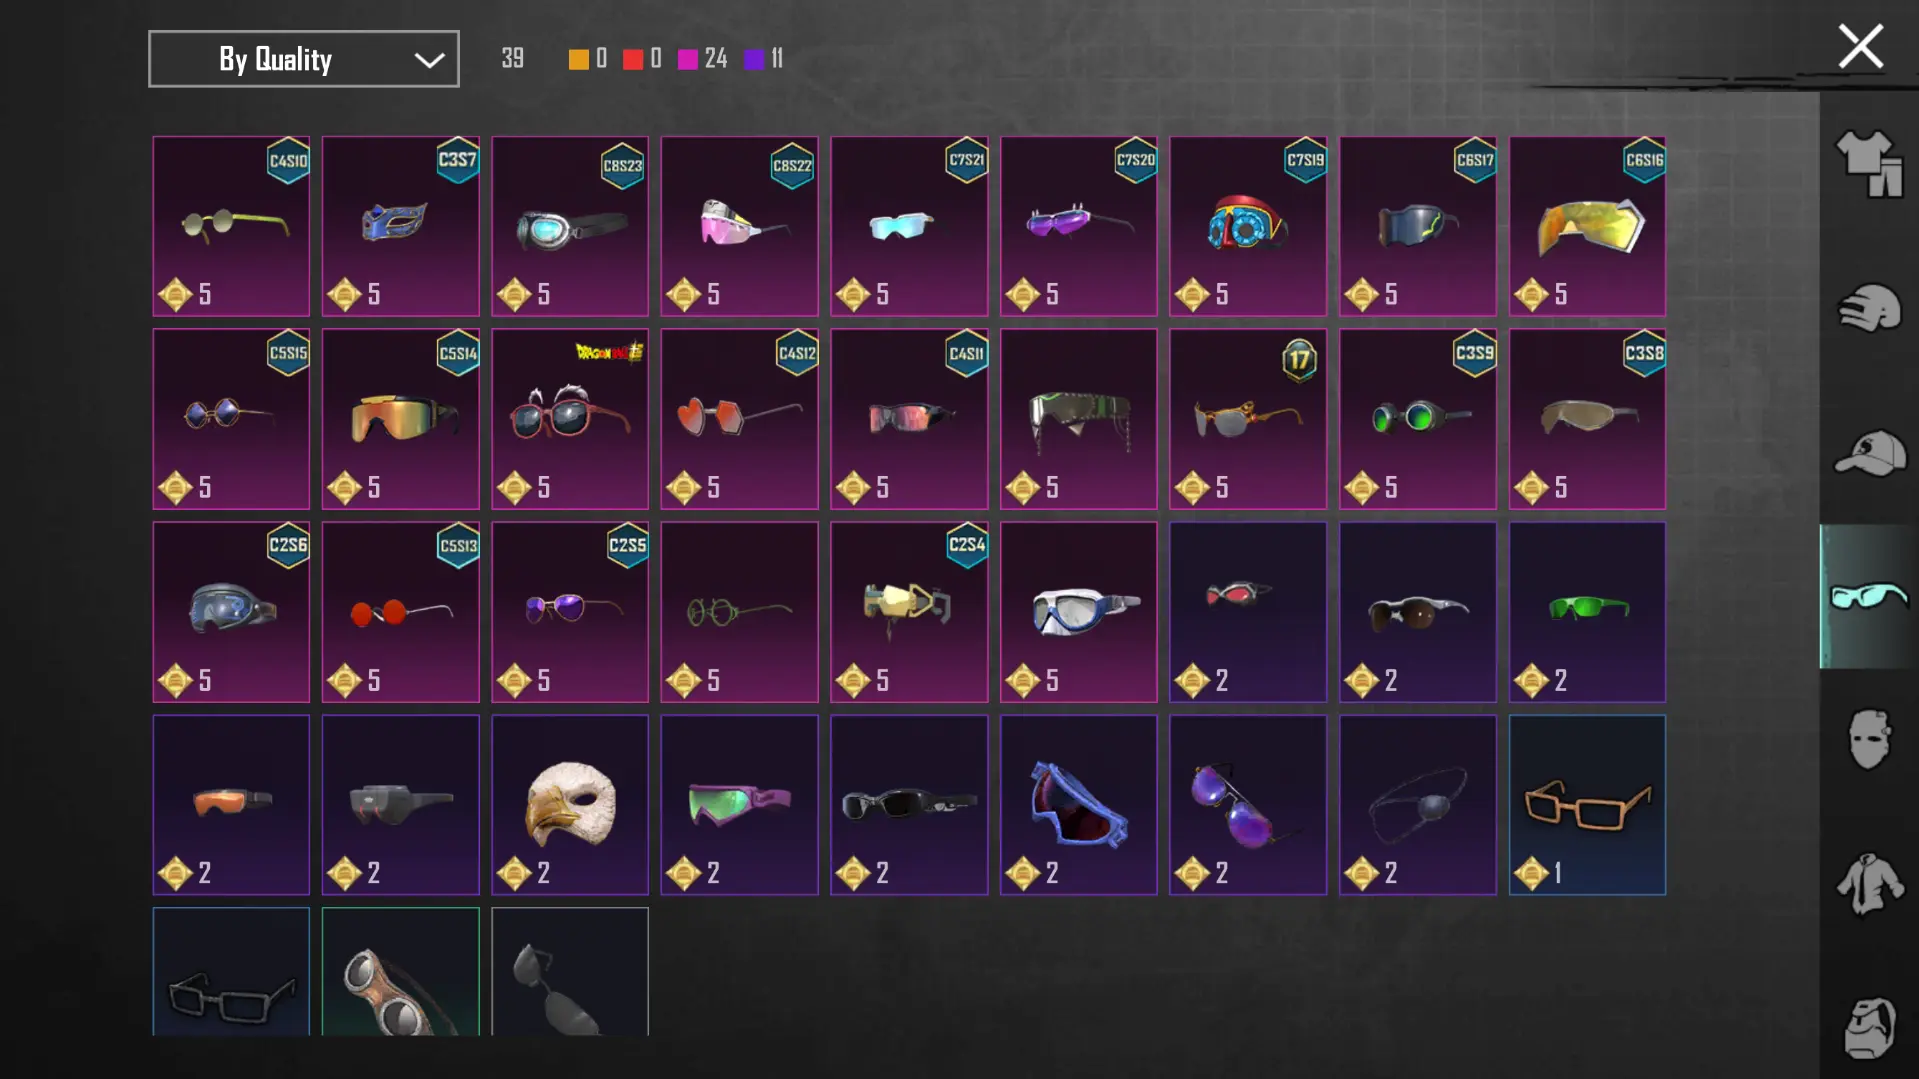The width and height of the screenshot is (1919, 1079).
Task: Open the outfits clothing category icon
Action: [x=1868, y=164]
